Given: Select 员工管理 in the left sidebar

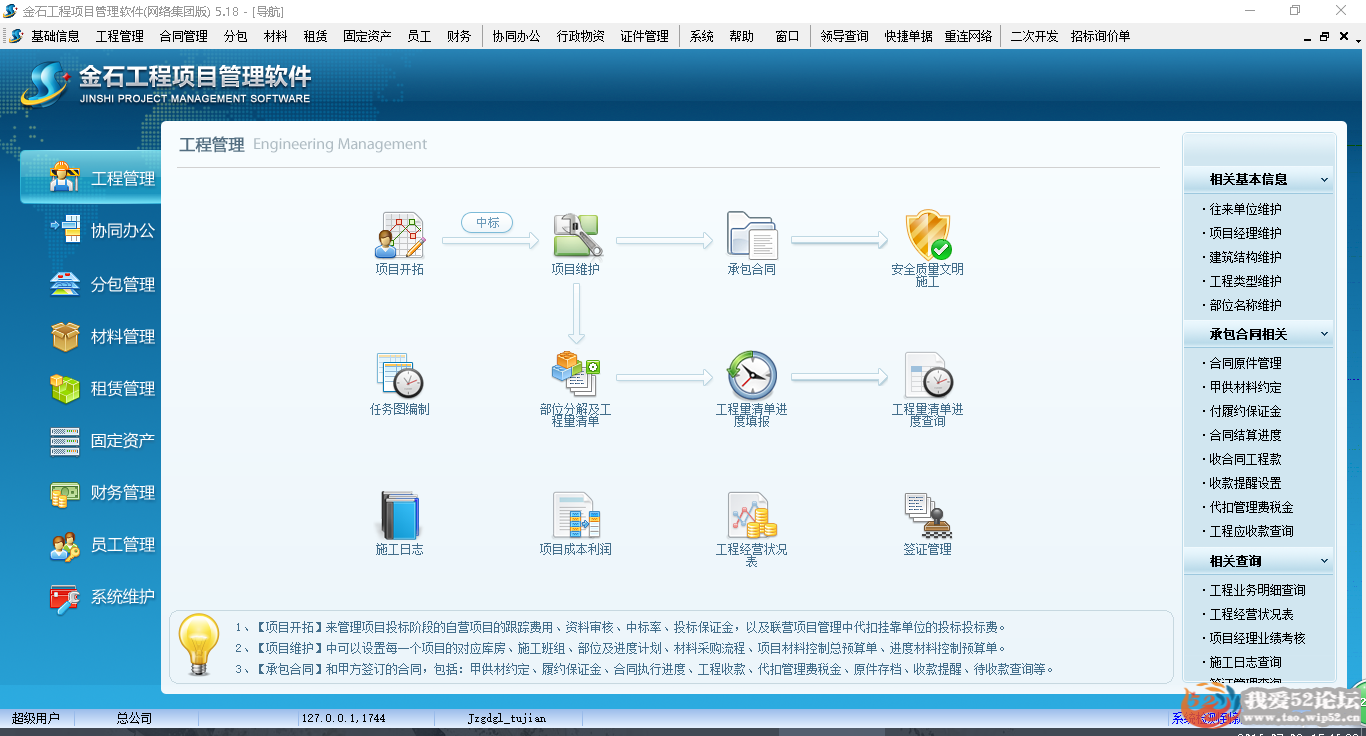Looking at the screenshot, I should coord(103,545).
